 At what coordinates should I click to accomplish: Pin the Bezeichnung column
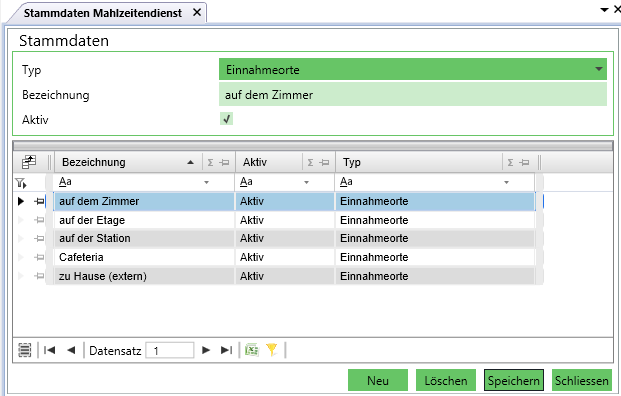225,162
